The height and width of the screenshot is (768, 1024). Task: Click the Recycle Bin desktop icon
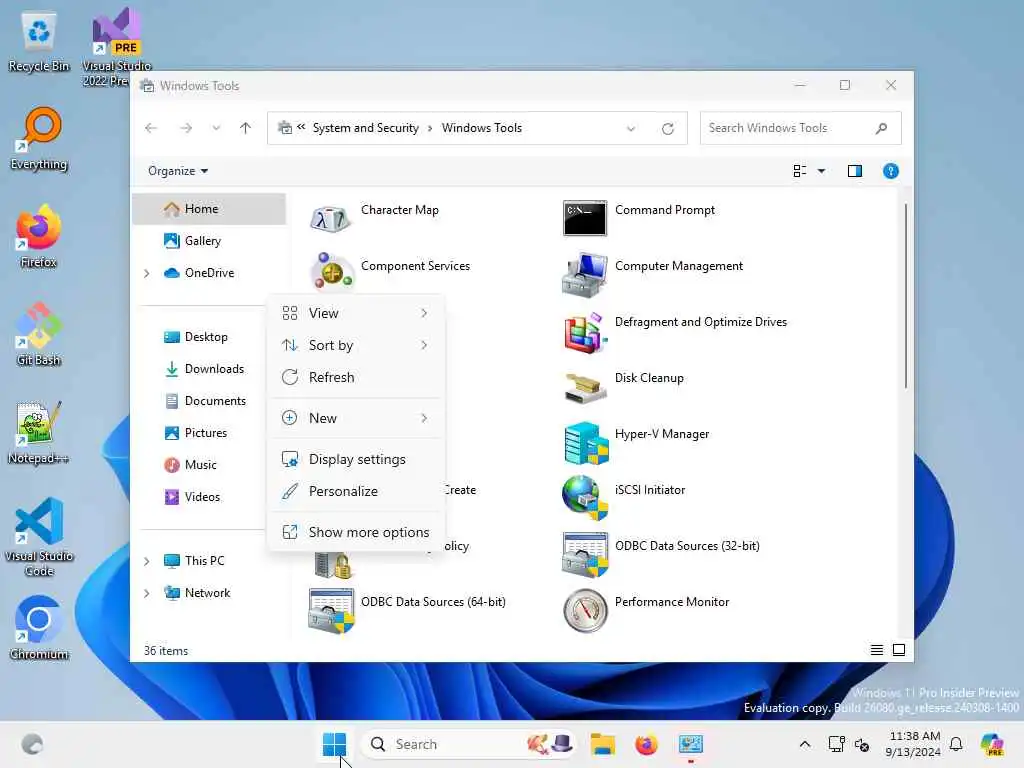click(x=39, y=42)
